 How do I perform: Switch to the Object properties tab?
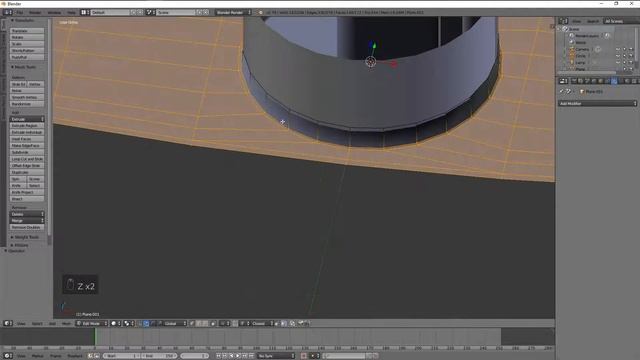coord(600,81)
